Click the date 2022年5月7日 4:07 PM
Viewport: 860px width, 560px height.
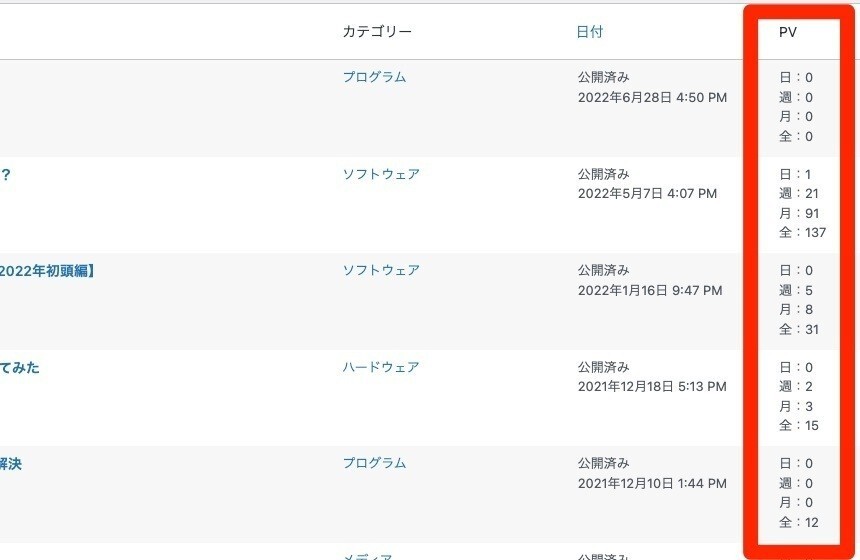[647, 194]
